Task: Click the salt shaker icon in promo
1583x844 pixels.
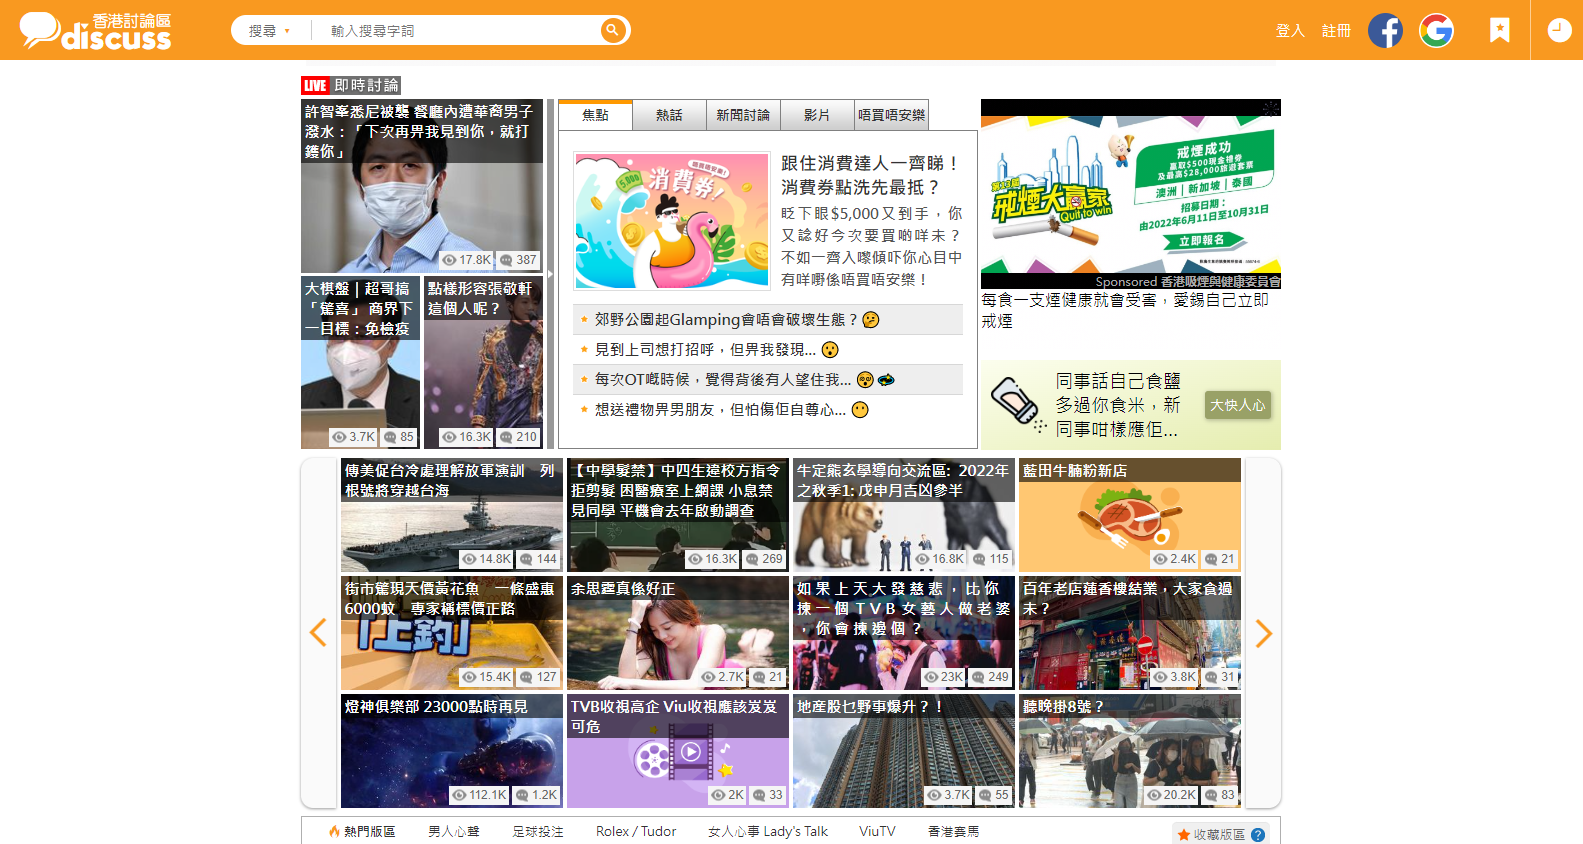Action: pos(1018,405)
